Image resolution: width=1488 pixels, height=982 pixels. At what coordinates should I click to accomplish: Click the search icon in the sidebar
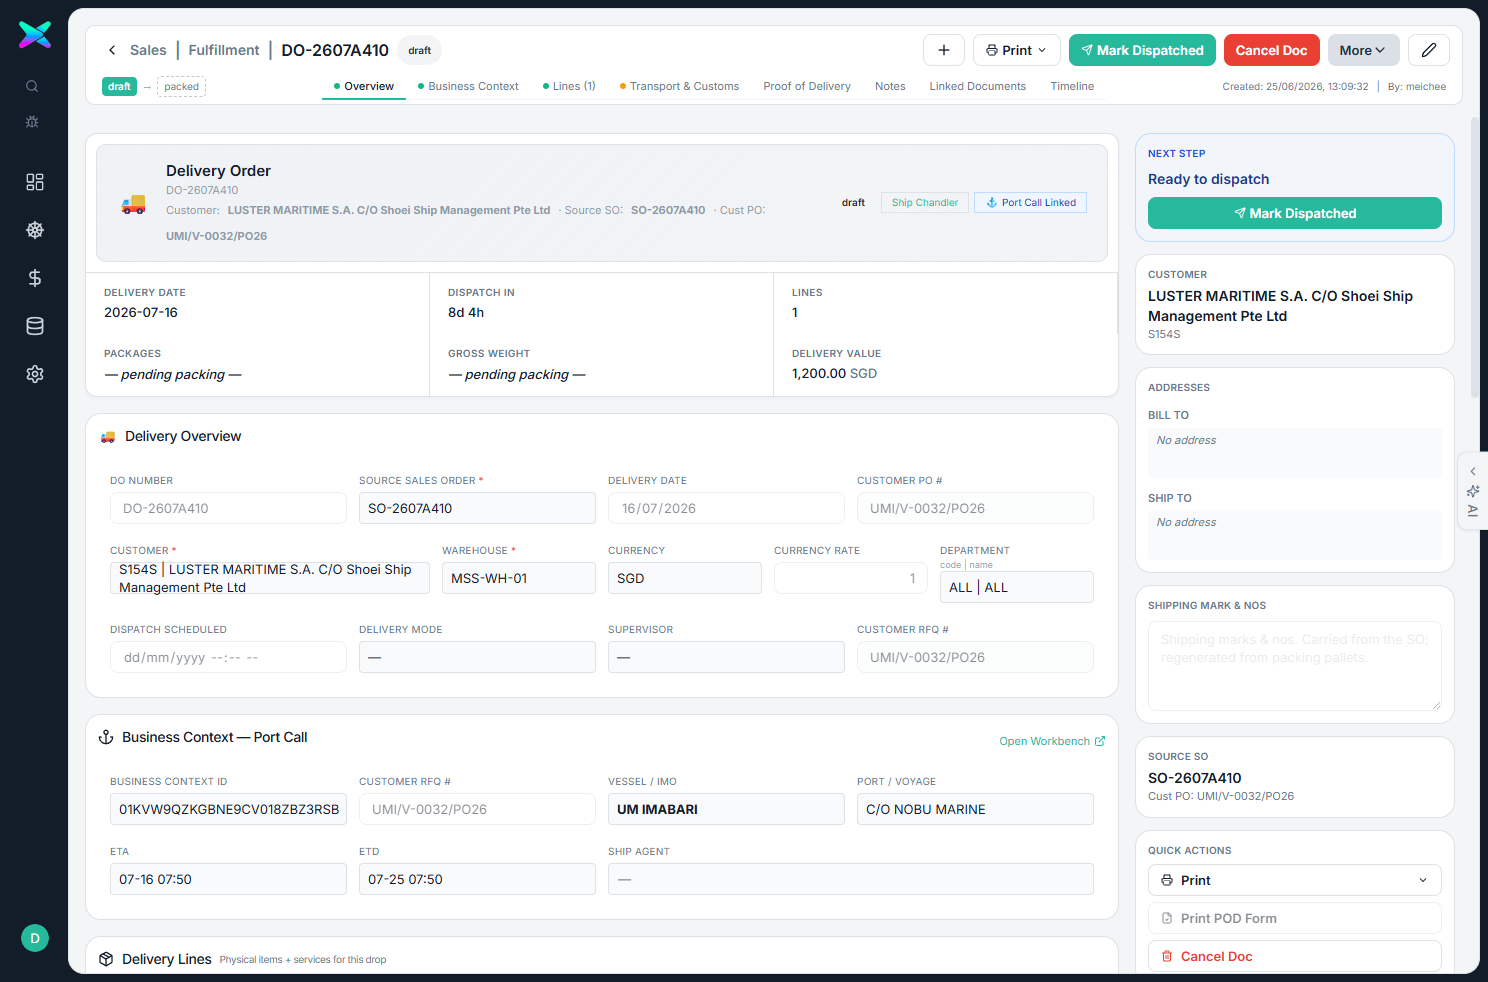point(32,86)
